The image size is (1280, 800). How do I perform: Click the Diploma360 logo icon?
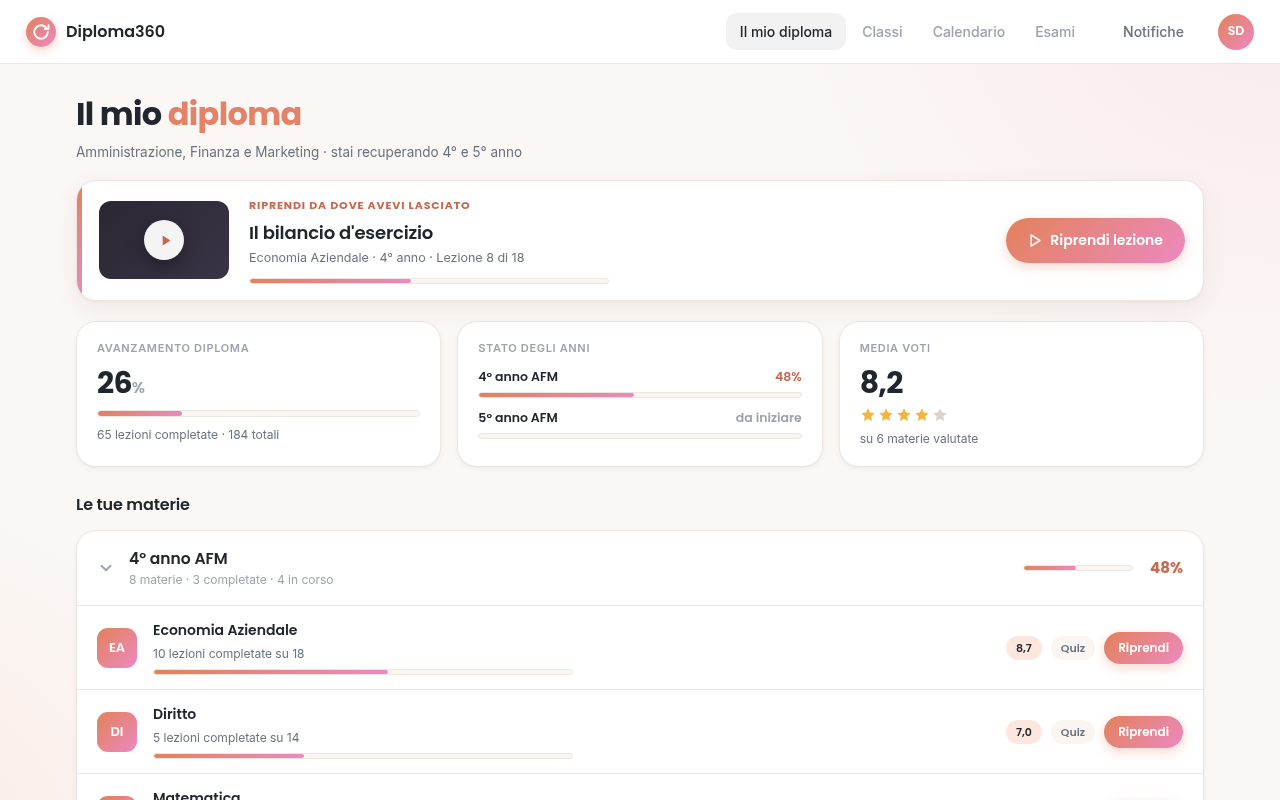coord(41,32)
